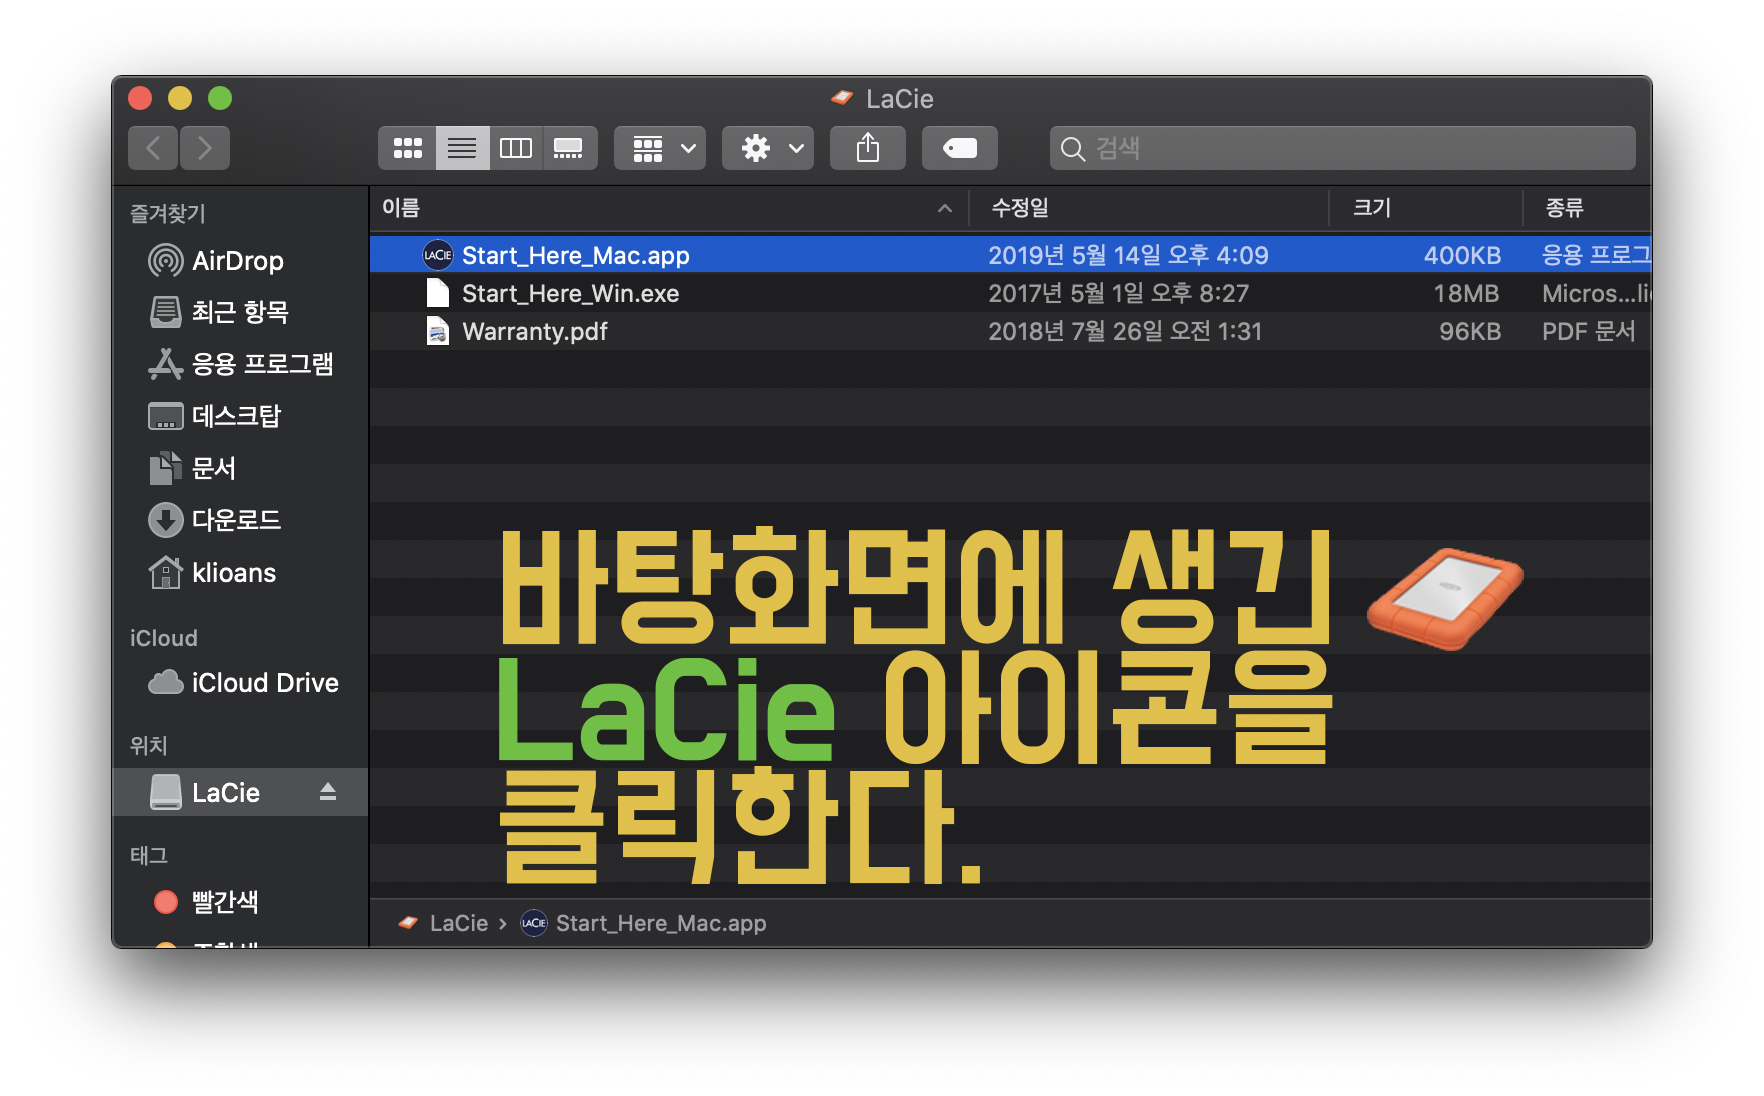Click the 태그 sidebar section header
The height and width of the screenshot is (1096, 1764).
149,856
